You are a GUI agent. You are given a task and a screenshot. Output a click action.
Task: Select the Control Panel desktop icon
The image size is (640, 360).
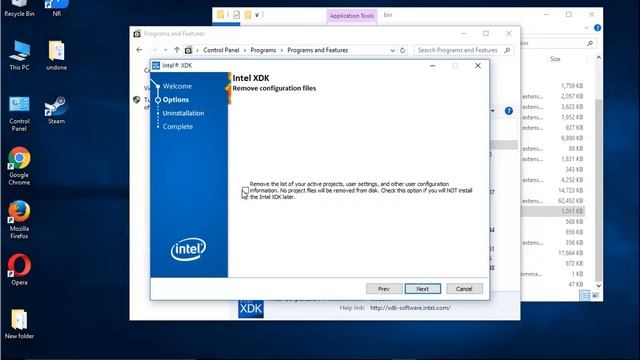pos(19,114)
